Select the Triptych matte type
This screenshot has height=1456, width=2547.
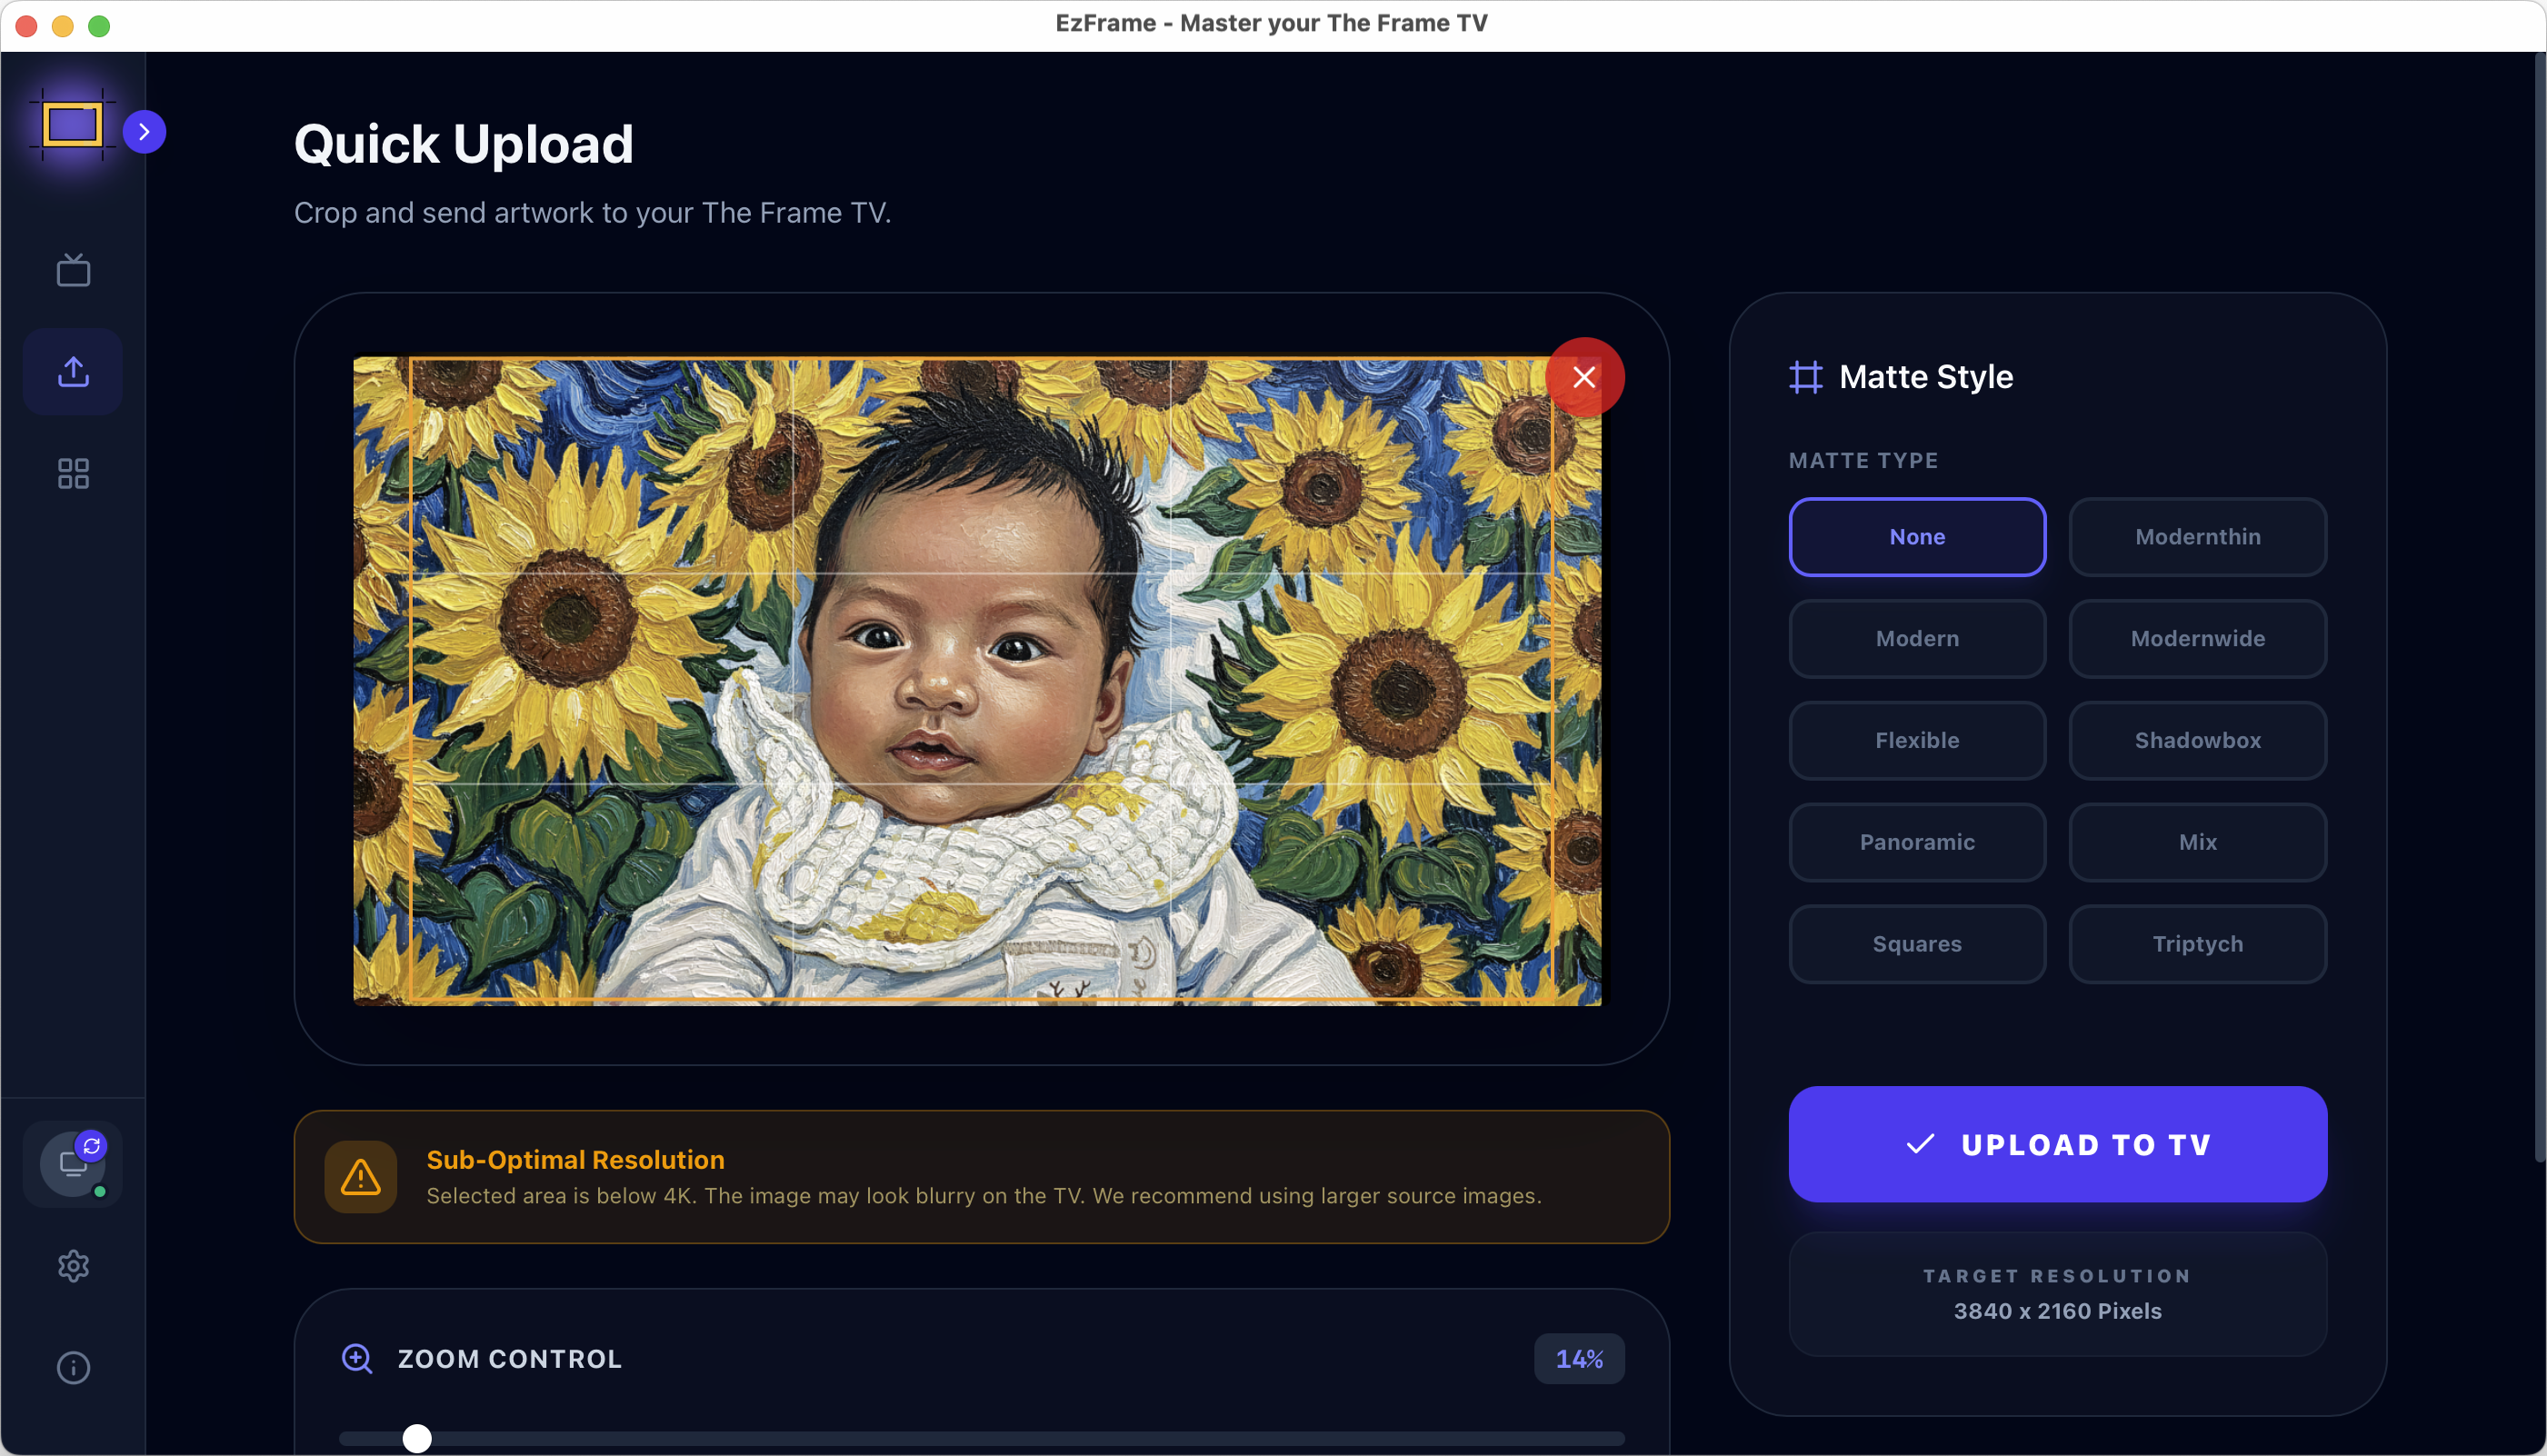click(2197, 944)
